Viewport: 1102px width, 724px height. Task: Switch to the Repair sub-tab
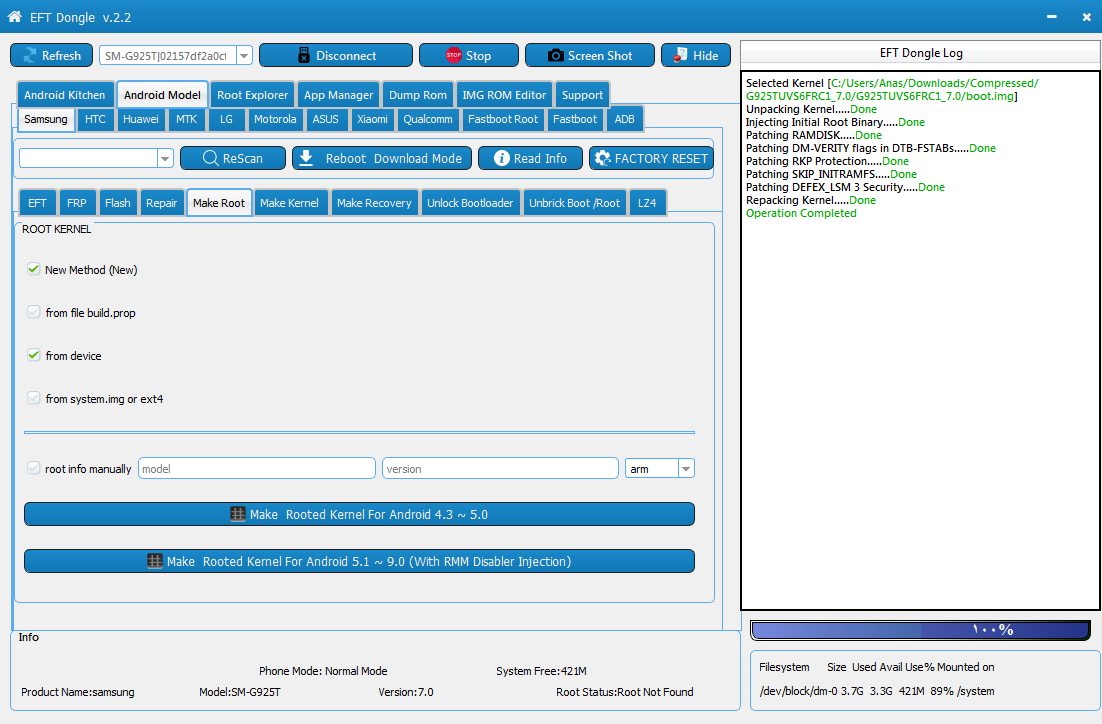(x=162, y=202)
